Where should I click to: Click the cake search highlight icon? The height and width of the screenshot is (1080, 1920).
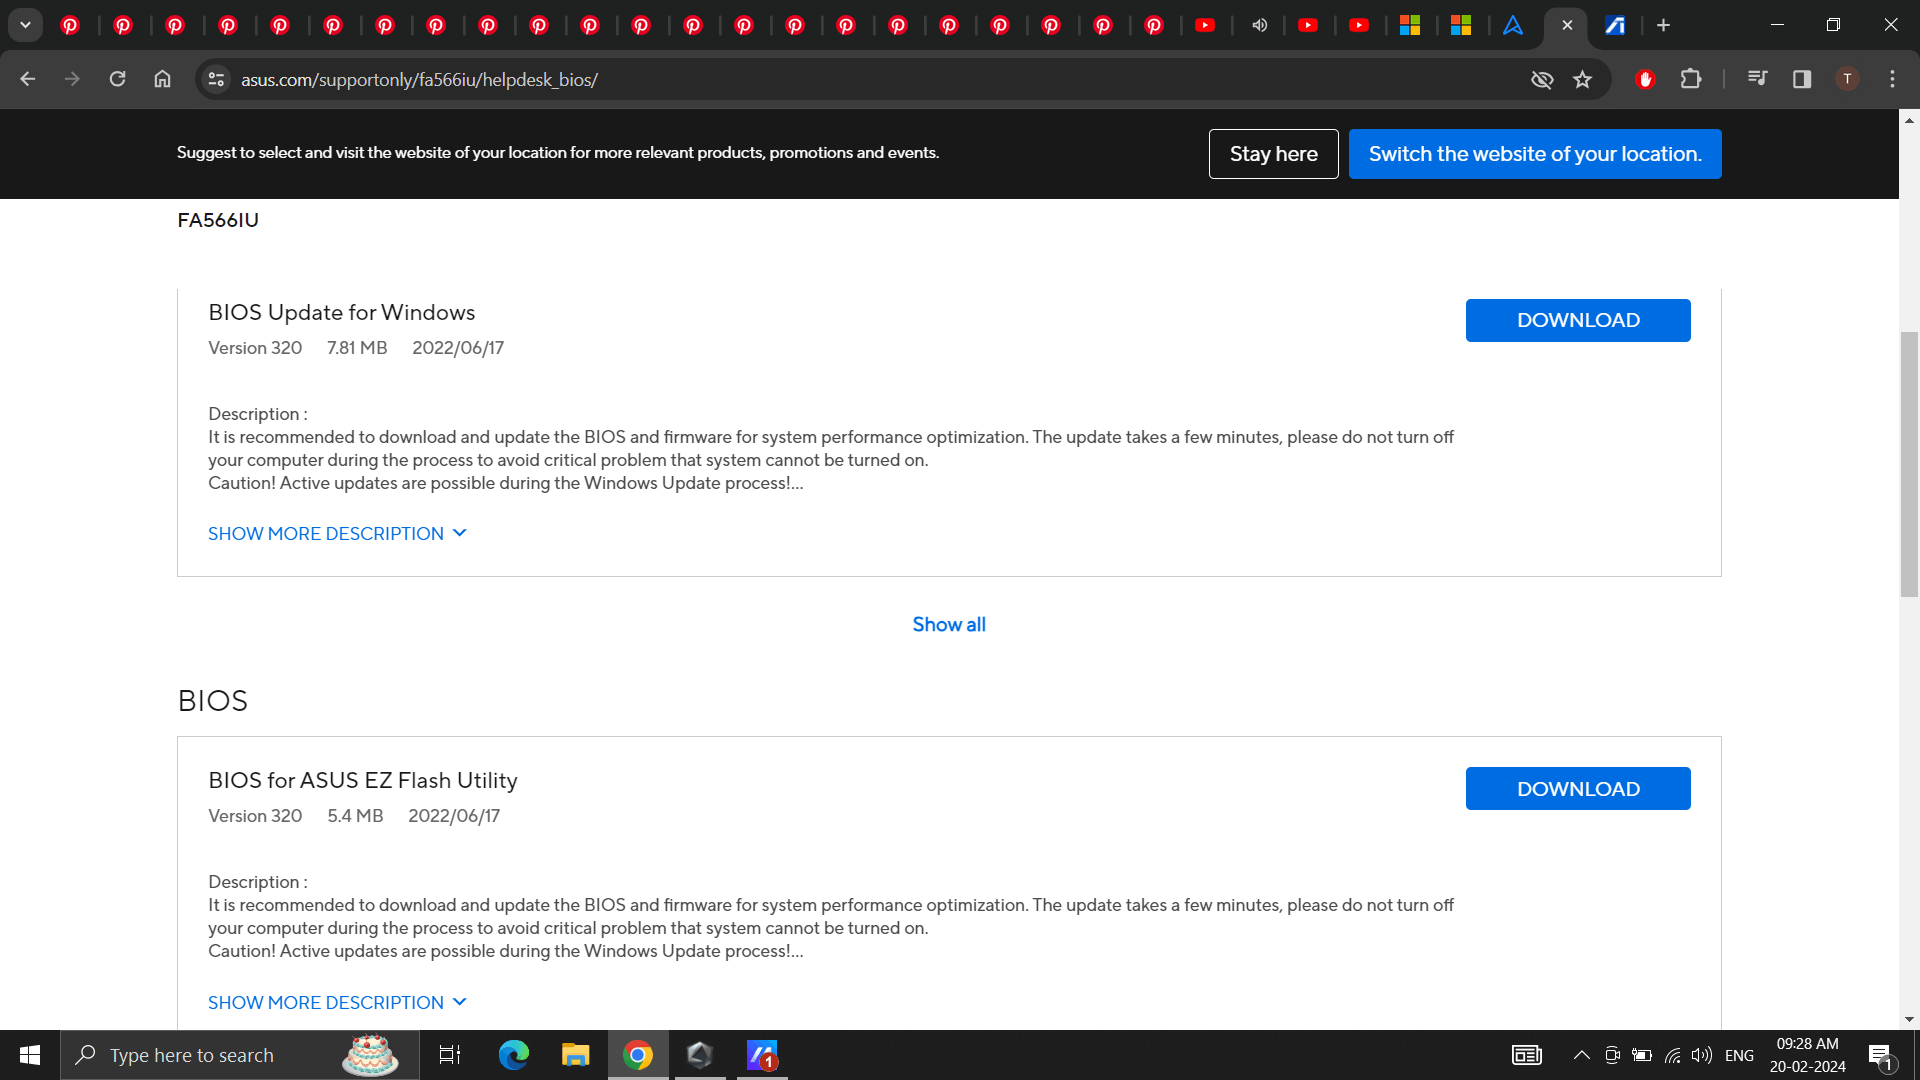tap(370, 1055)
